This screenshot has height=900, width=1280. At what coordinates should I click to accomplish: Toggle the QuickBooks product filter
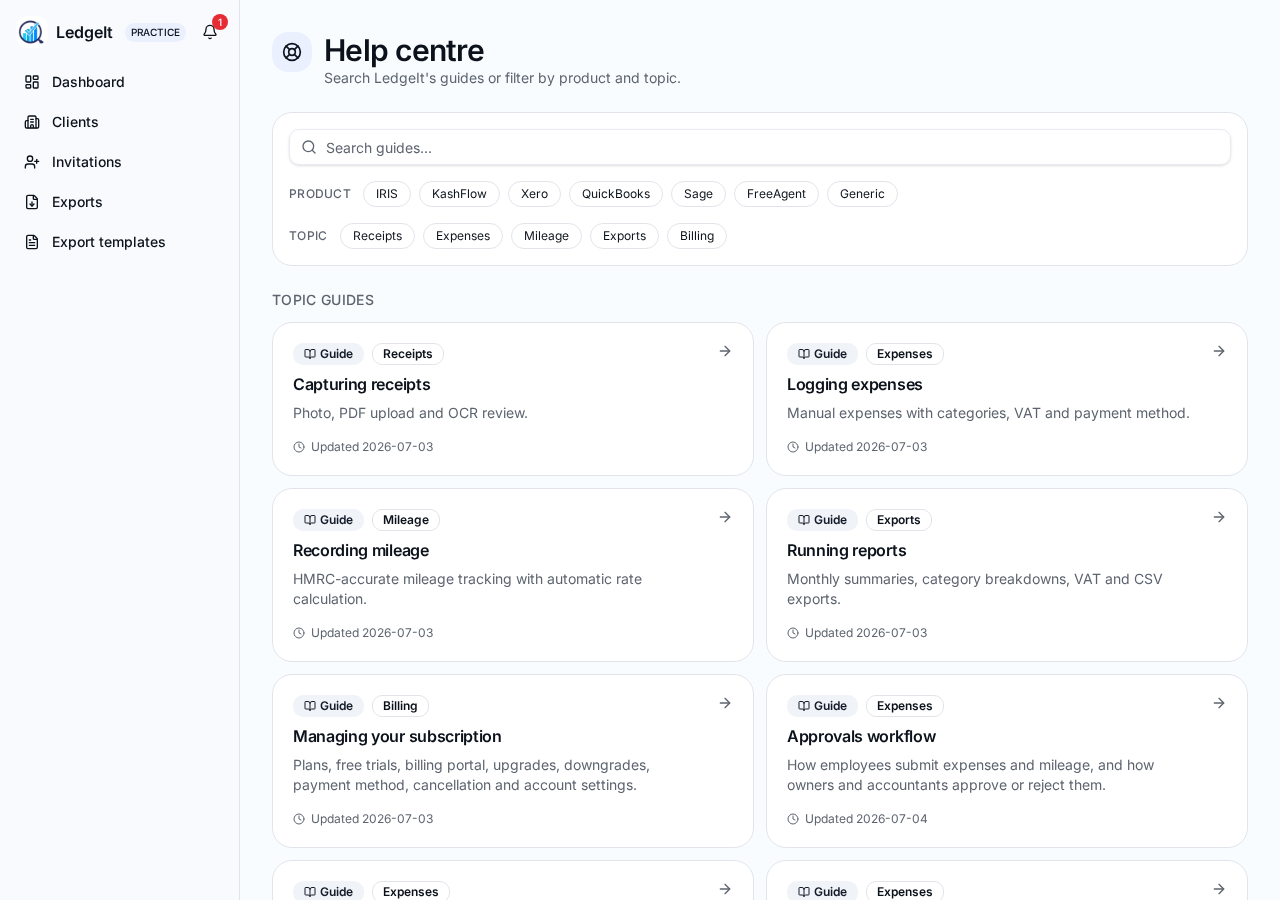coord(616,194)
